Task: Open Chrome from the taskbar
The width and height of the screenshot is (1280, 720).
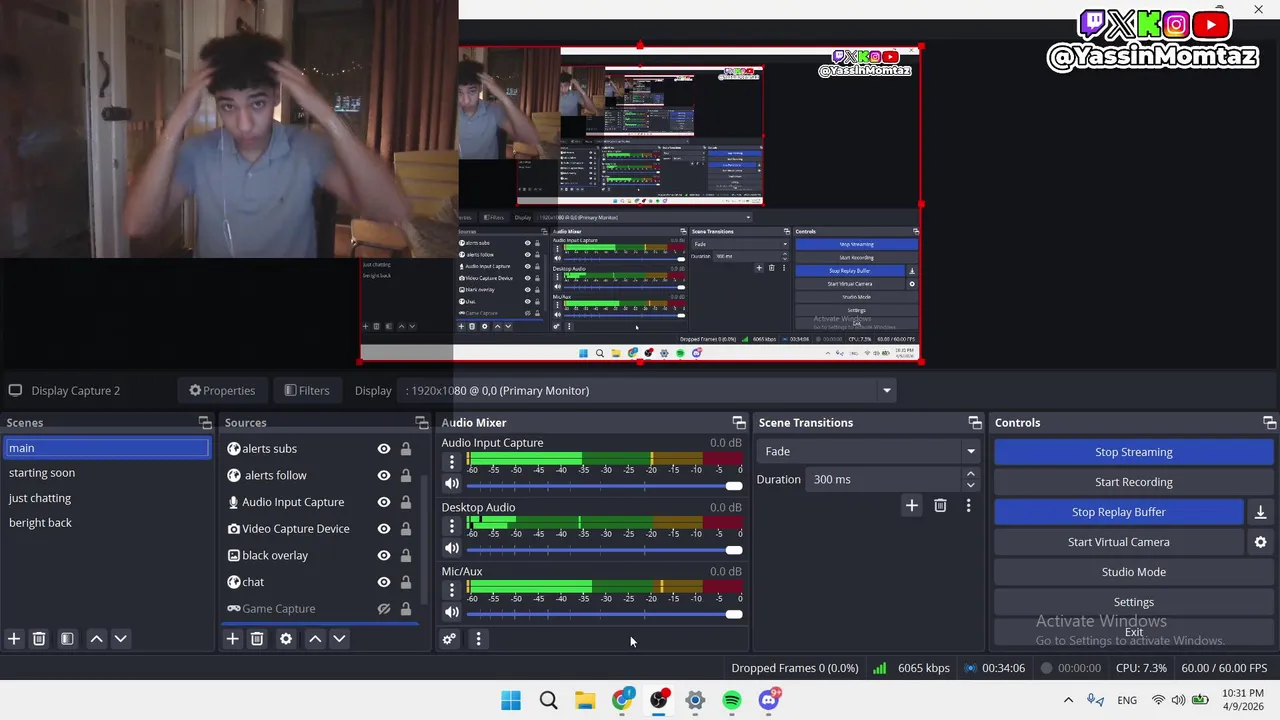Action: point(622,700)
